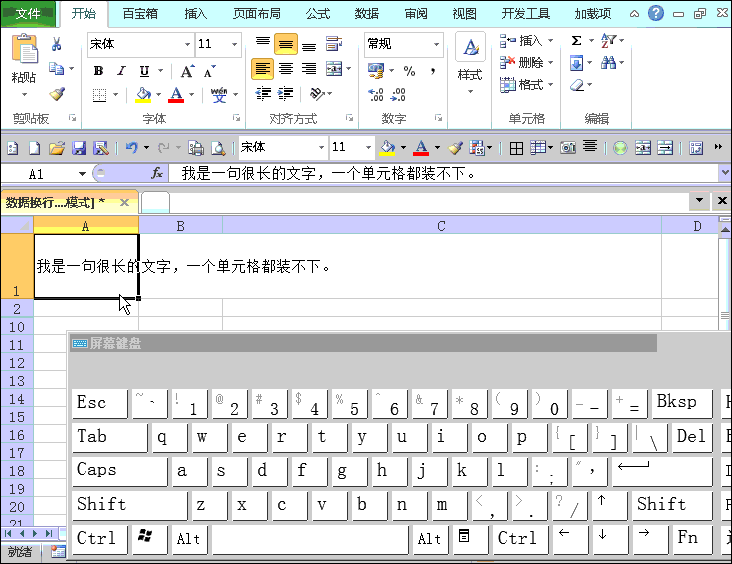Click the Wrap Text icon
The width and height of the screenshot is (732, 564).
[334, 44]
